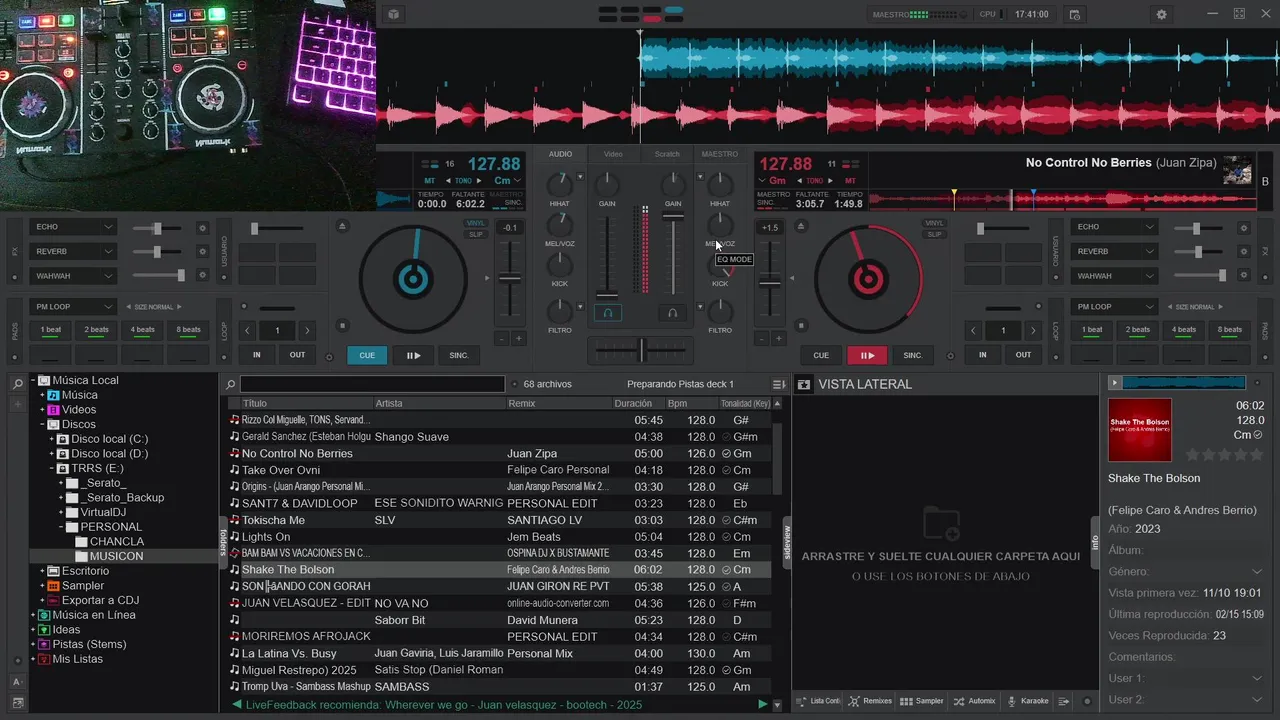This screenshot has width=1280, height=720.
Task: Sort by the Duración column header
Action: [639, 404]
